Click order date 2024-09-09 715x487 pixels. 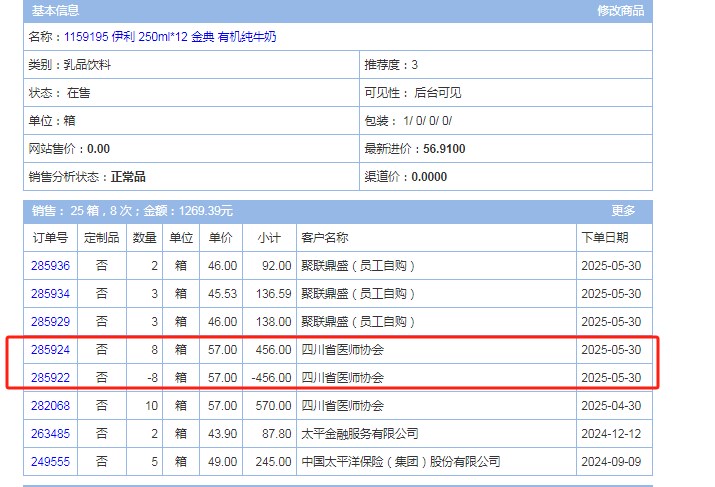tap(611, 462)
